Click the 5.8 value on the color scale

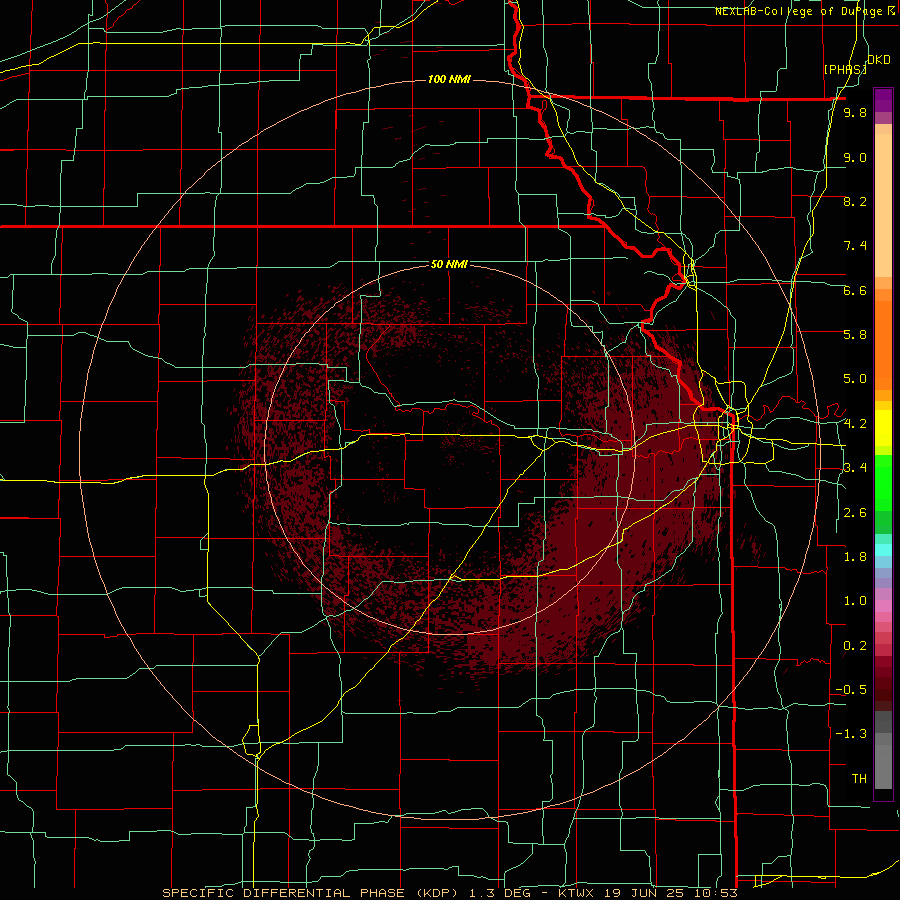click(x=855, y=335)
